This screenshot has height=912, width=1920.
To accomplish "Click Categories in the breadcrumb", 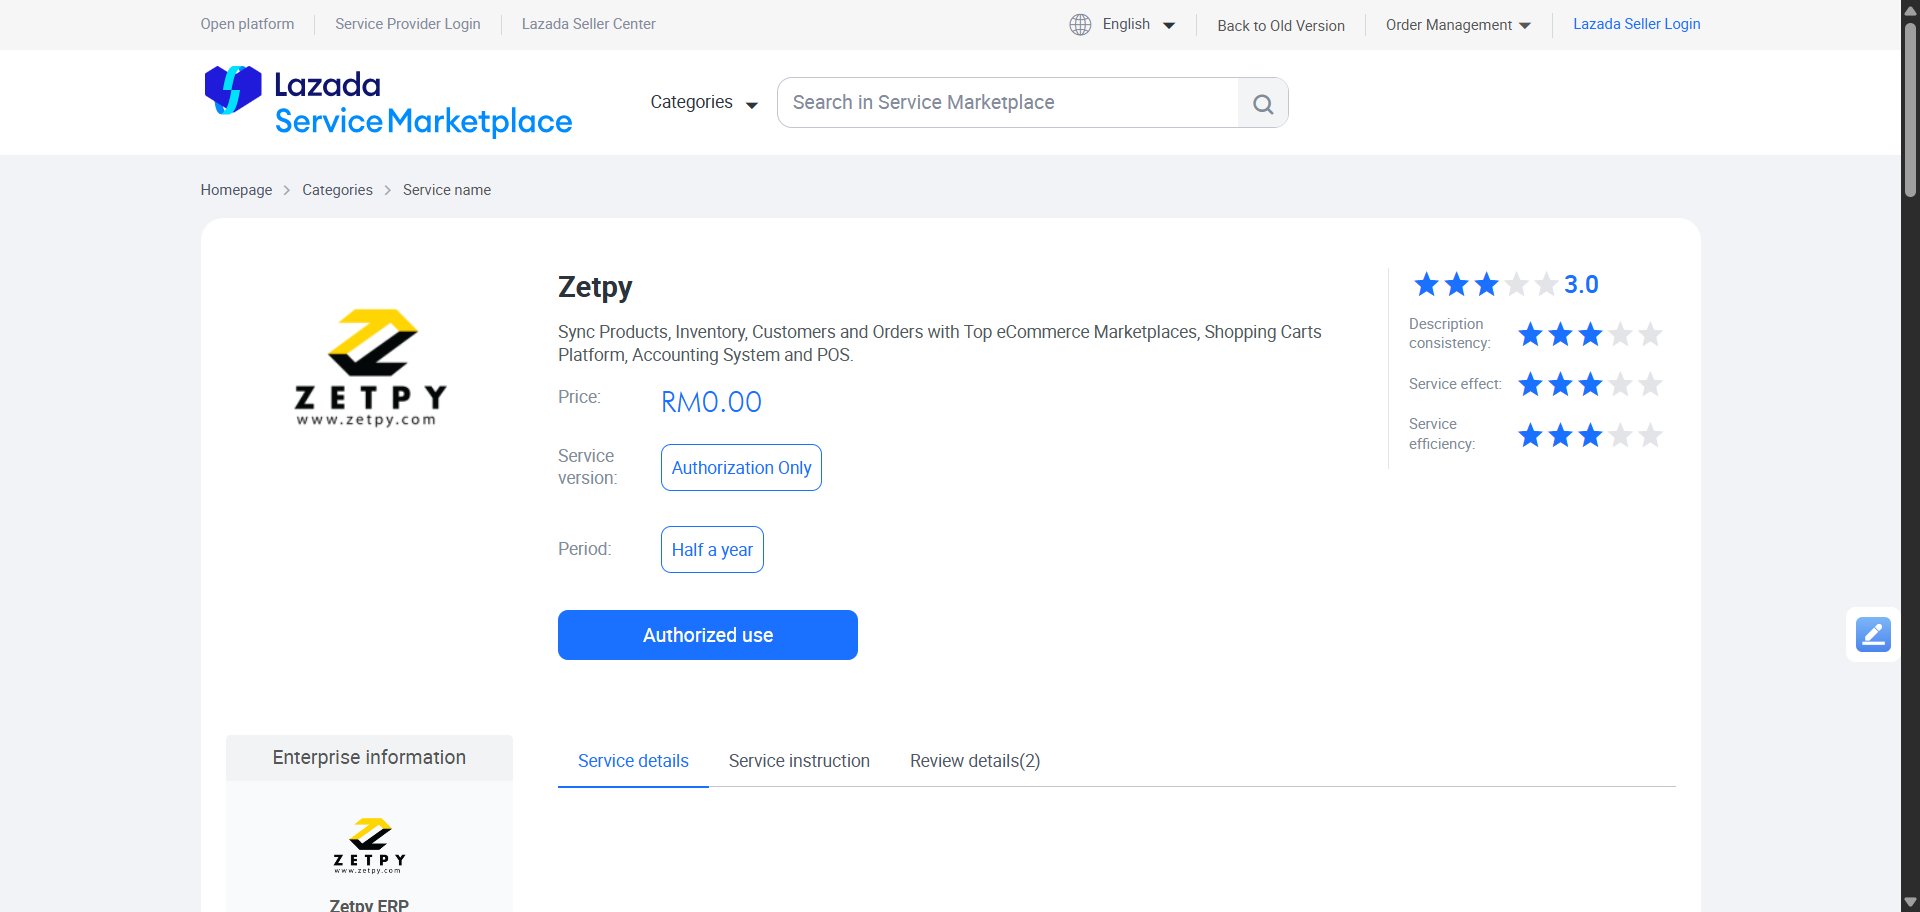I will pos(337,190).
